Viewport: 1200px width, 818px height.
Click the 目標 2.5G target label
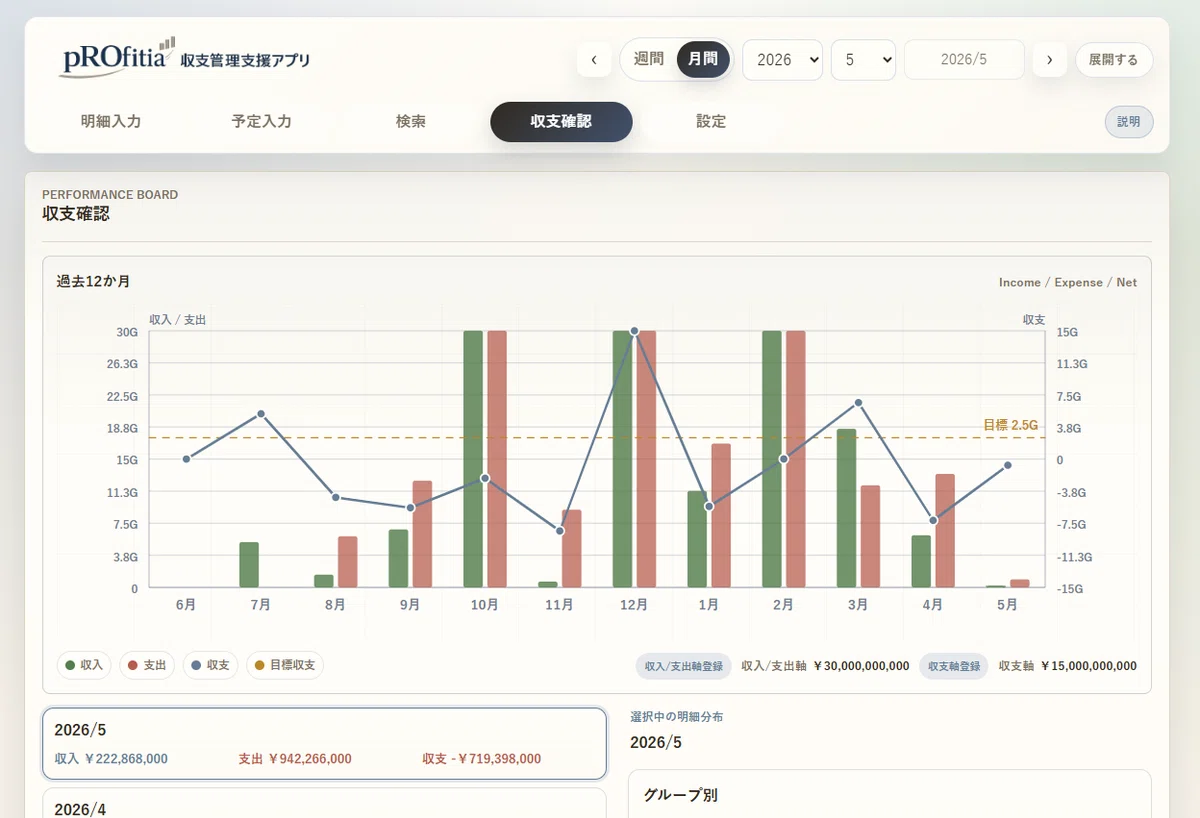(x=1010, y=425)
